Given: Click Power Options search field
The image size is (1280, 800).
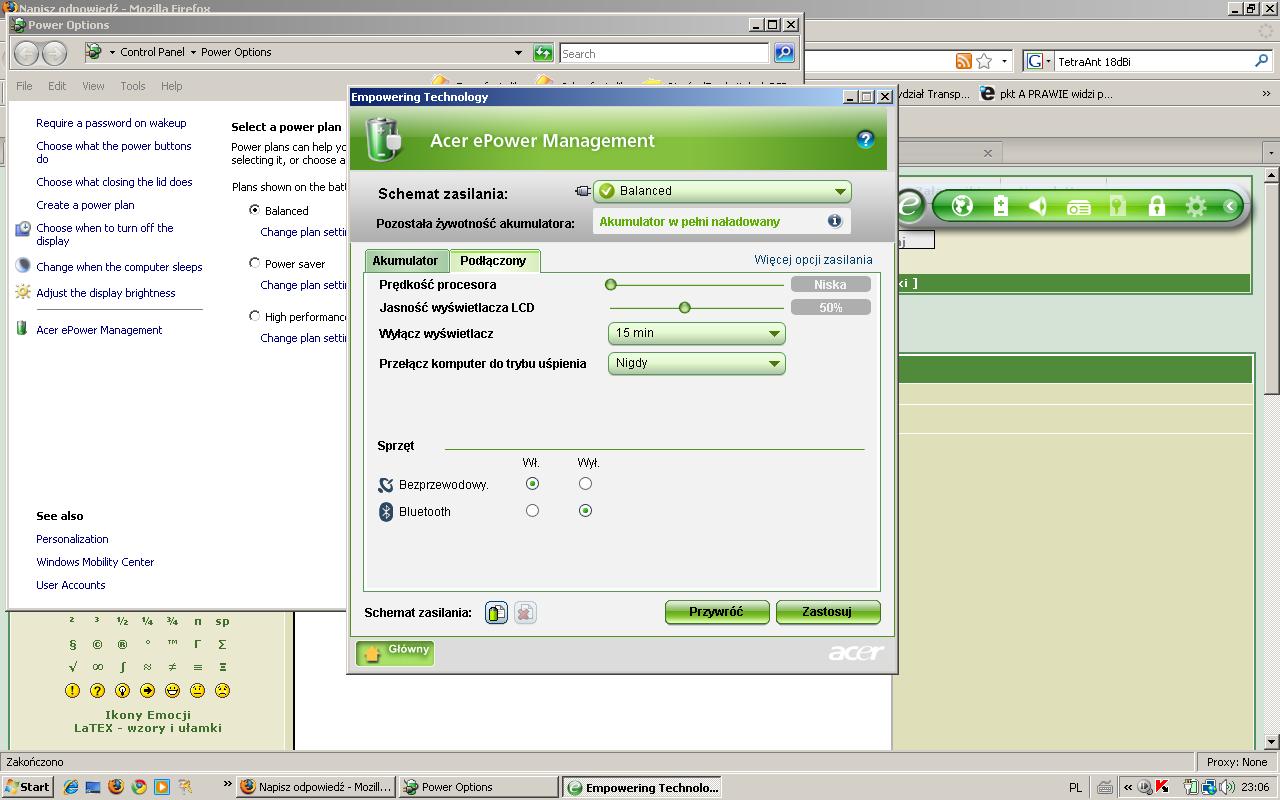Looking at the screenshot, I should click(664, 53).
